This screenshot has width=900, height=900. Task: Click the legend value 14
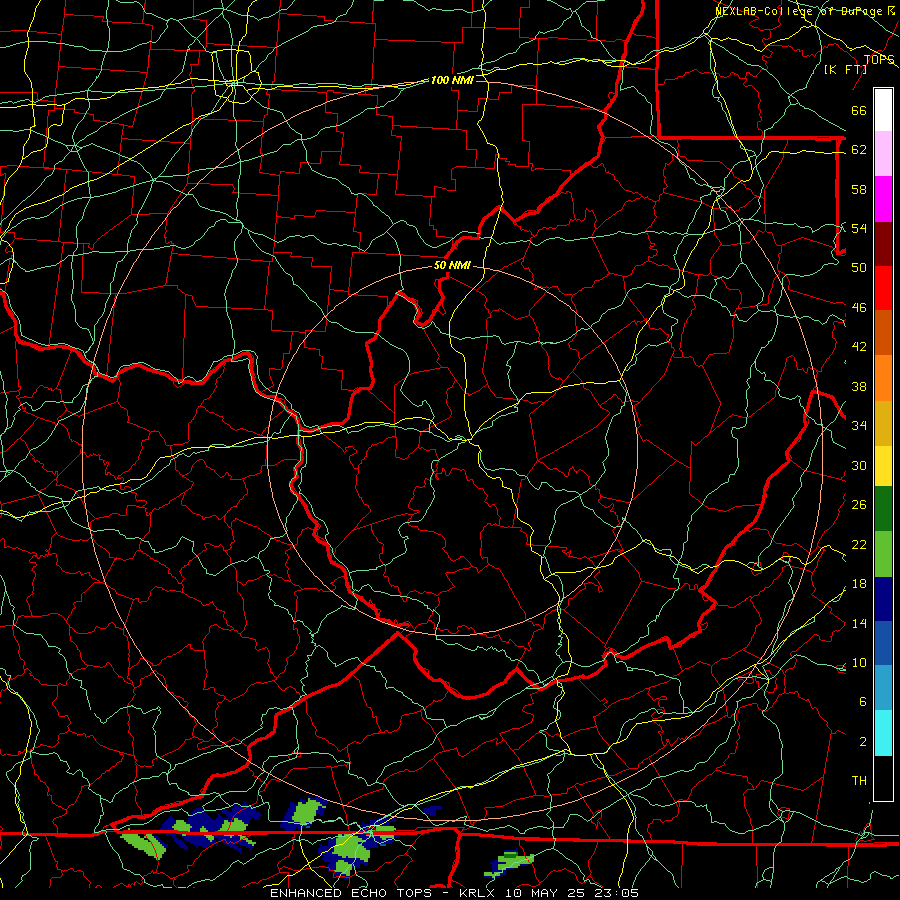click(x=859, y=623)
